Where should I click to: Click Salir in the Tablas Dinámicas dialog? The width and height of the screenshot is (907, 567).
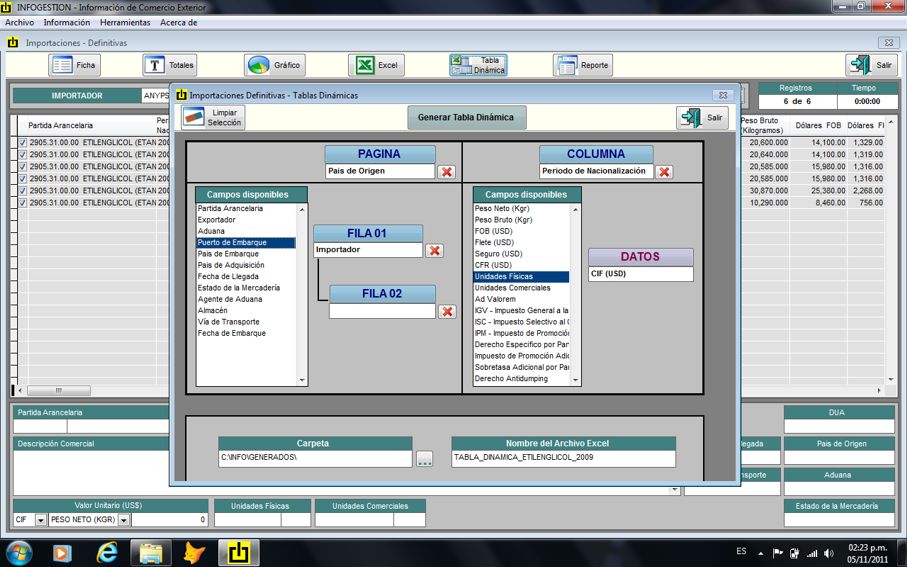[702, 117]
